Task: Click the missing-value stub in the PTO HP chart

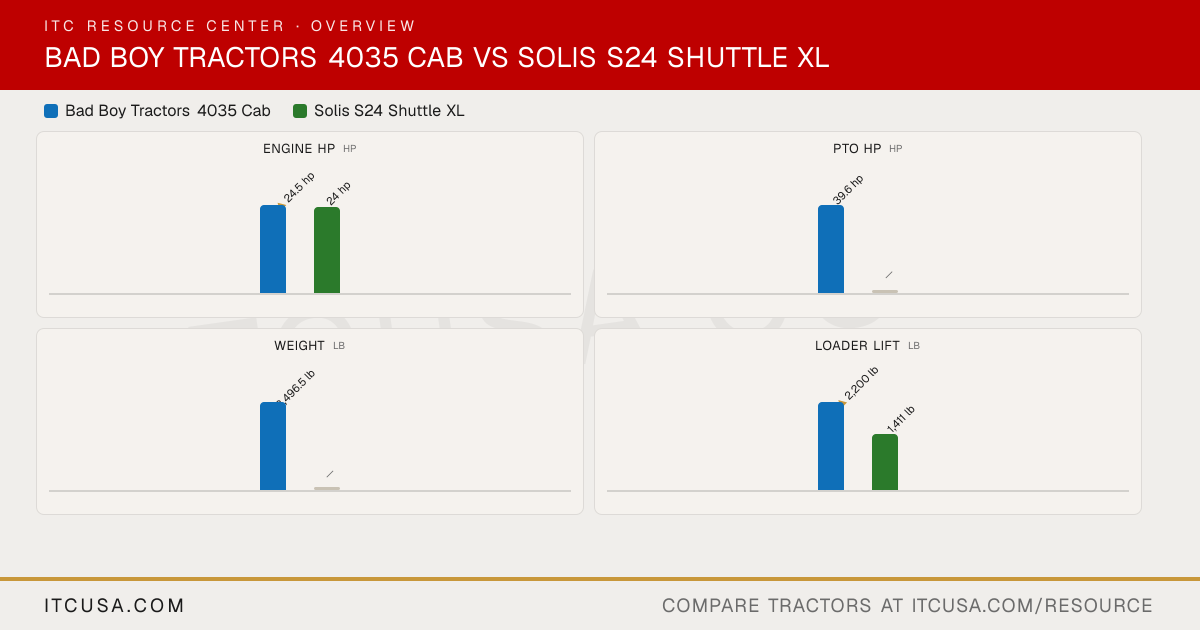Action: pyautogui.click(x=885, y=291)
